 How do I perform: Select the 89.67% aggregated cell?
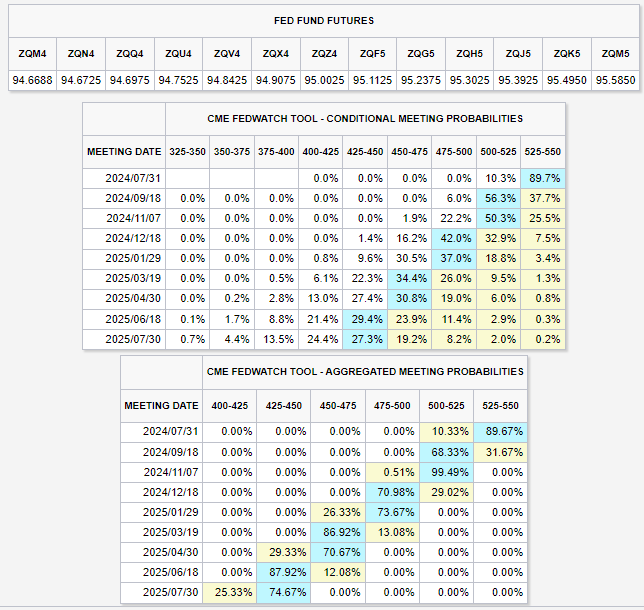tap(501, 431)
